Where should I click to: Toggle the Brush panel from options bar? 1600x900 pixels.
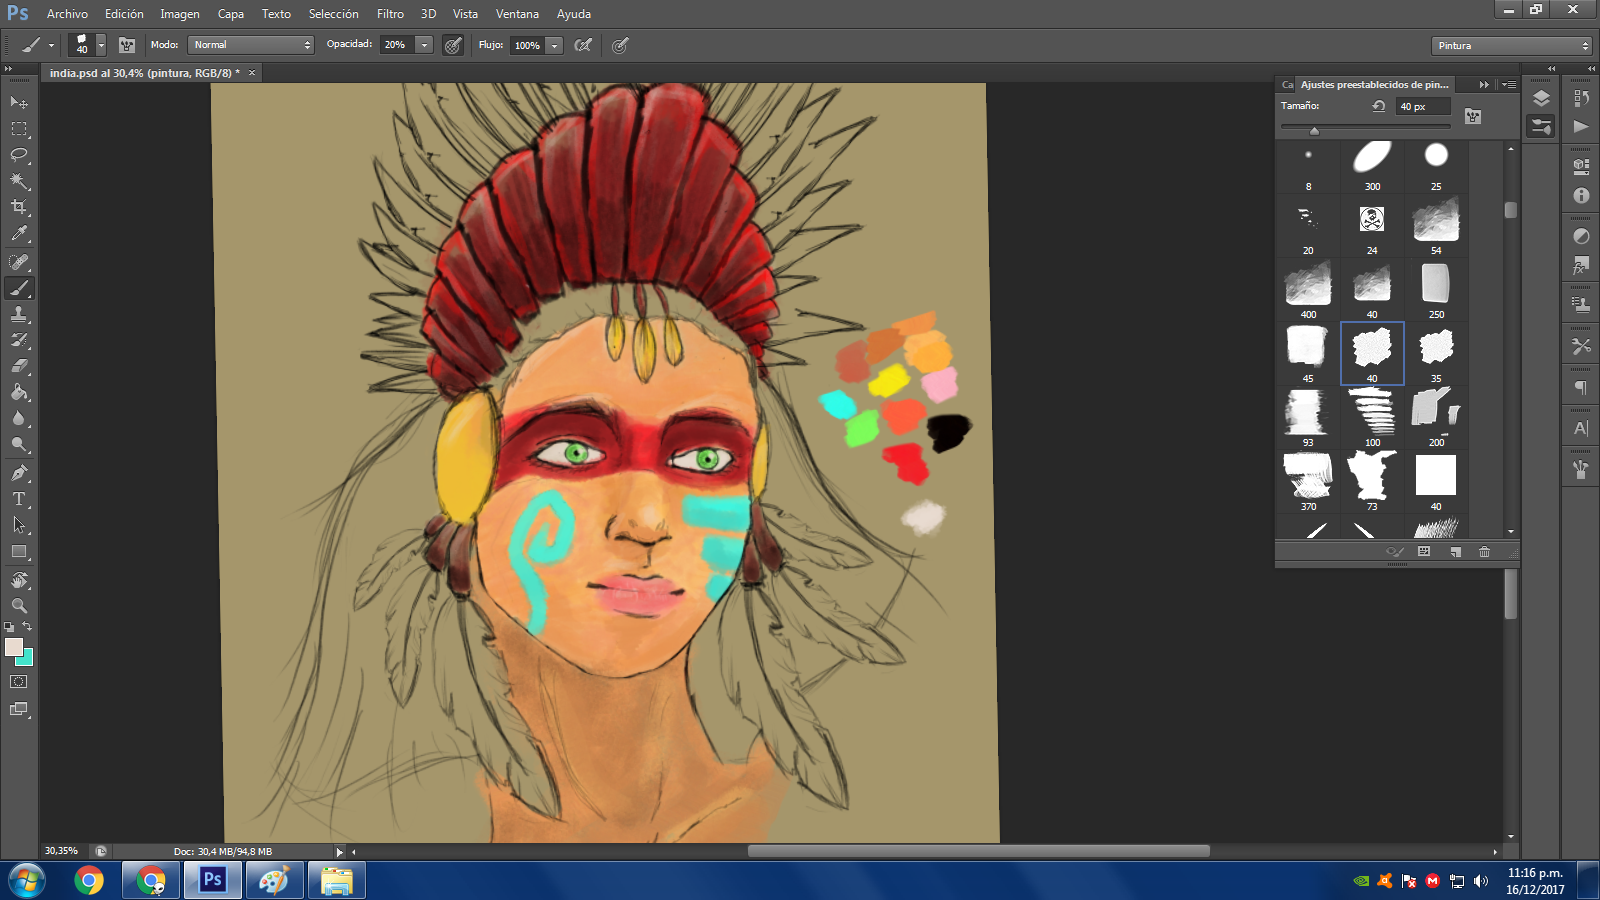click(x=127, y=45)
